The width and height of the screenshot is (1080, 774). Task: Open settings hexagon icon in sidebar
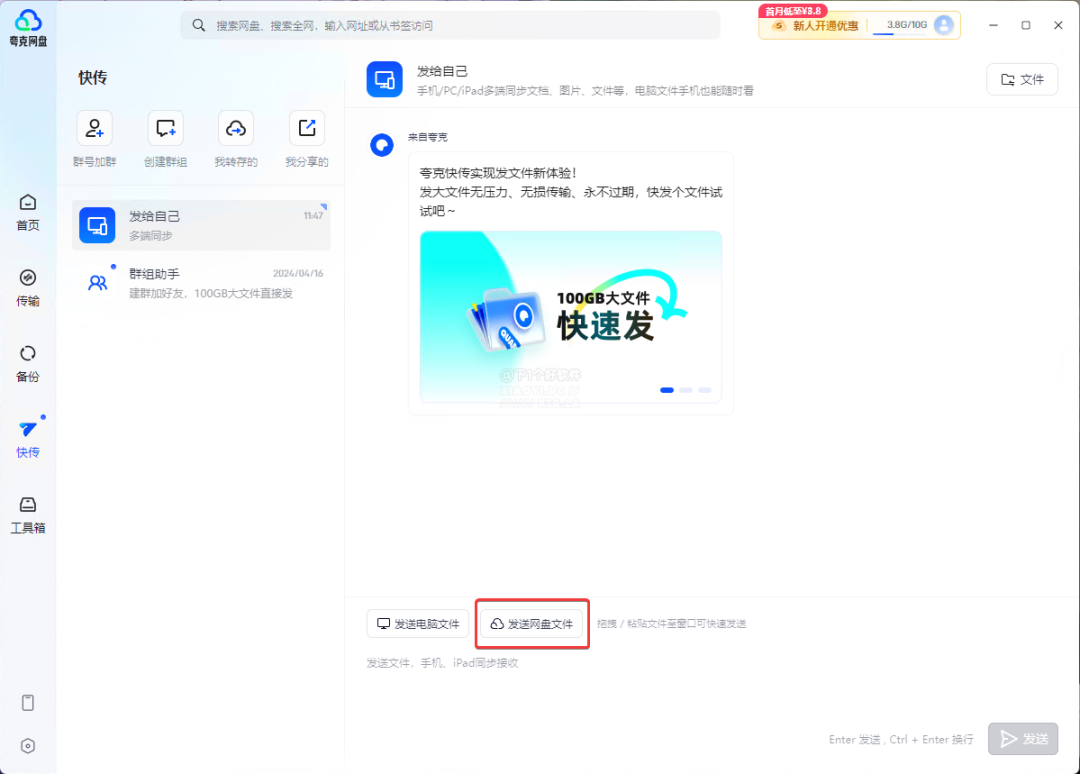click(x=28, y=746)
